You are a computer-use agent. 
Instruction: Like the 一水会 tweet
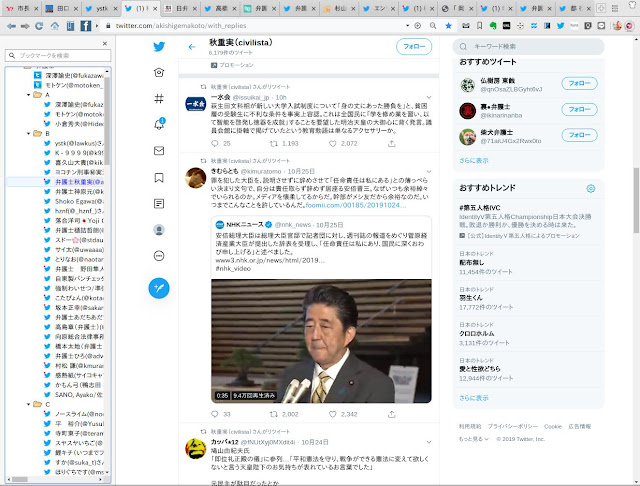point(333,144)
